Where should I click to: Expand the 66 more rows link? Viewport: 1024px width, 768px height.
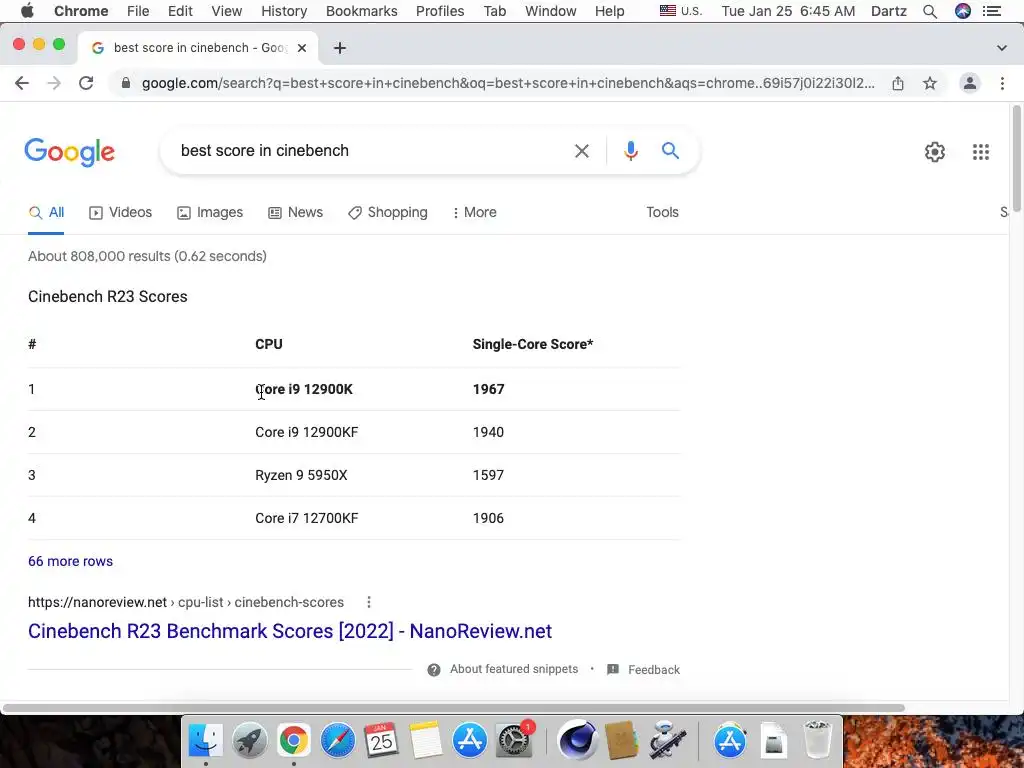tap(71, 562)
